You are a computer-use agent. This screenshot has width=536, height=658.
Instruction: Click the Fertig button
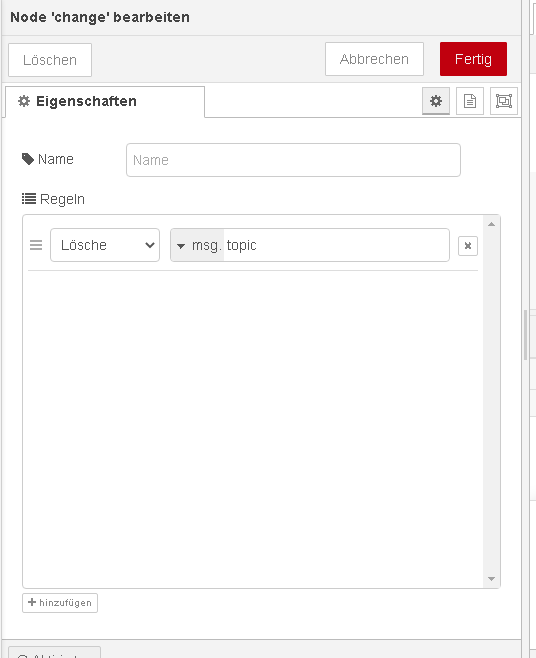pyautogui.click(x=473, y=59)
